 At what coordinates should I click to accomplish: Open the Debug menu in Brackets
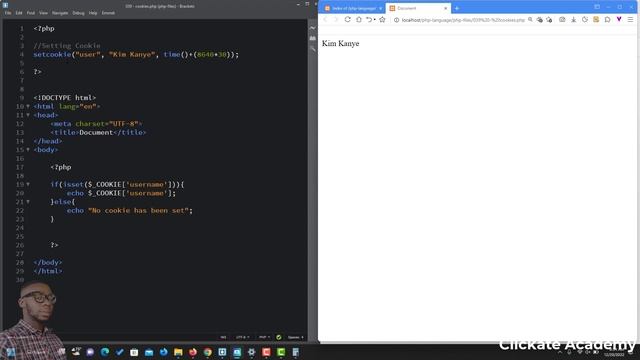click(78, 13)
